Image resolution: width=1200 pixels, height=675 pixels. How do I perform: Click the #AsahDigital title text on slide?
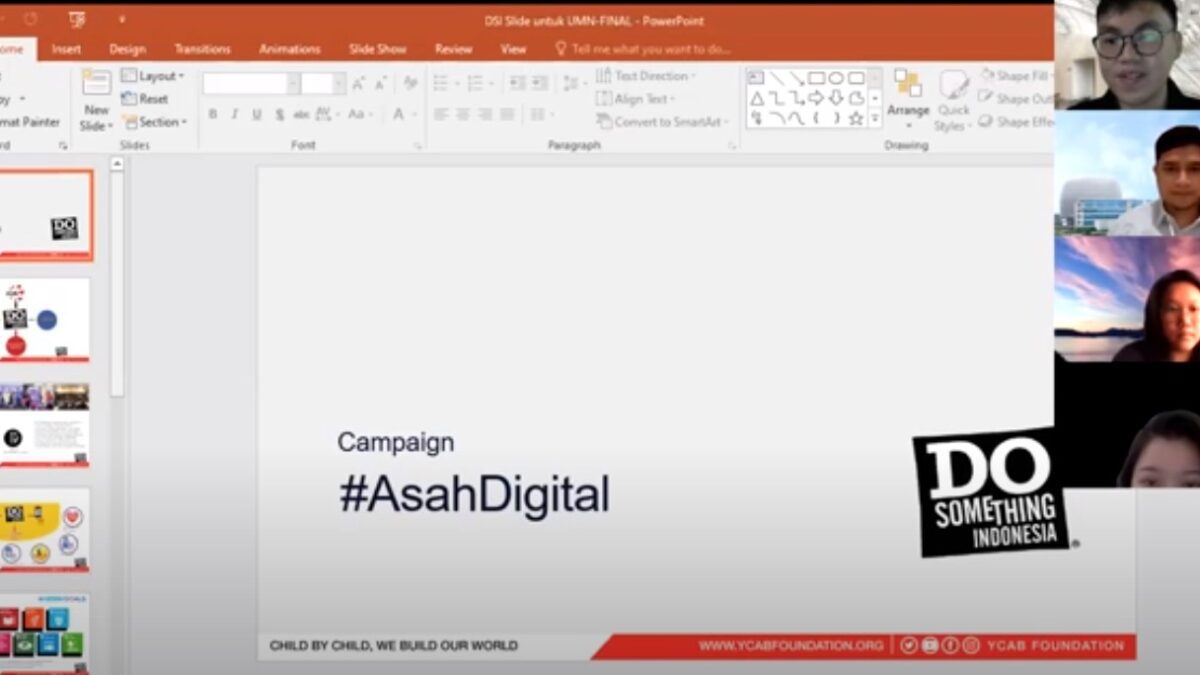pos(474,495)
